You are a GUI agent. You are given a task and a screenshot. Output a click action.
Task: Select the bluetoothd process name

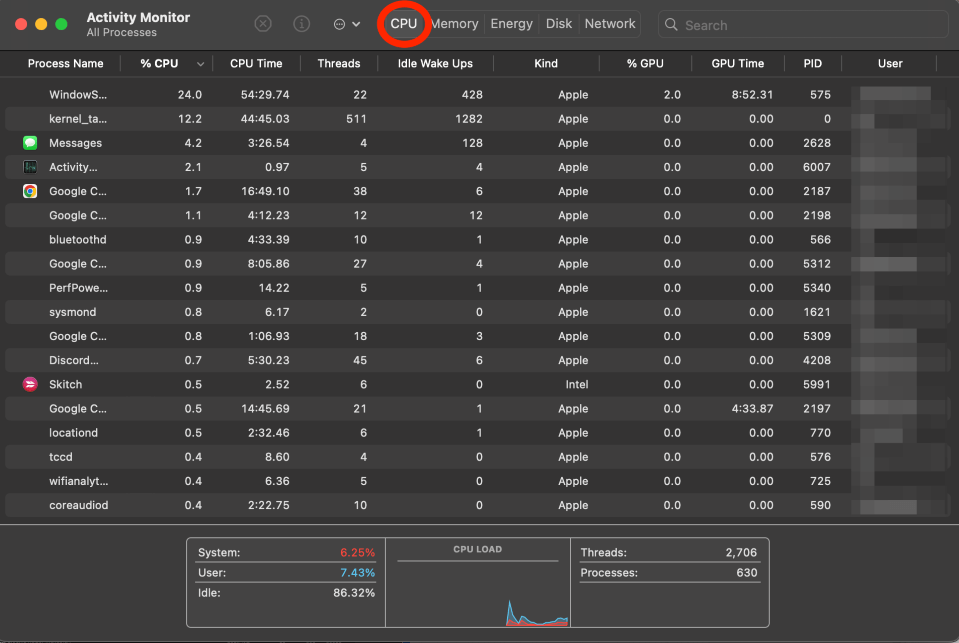[x=78, y=240]
